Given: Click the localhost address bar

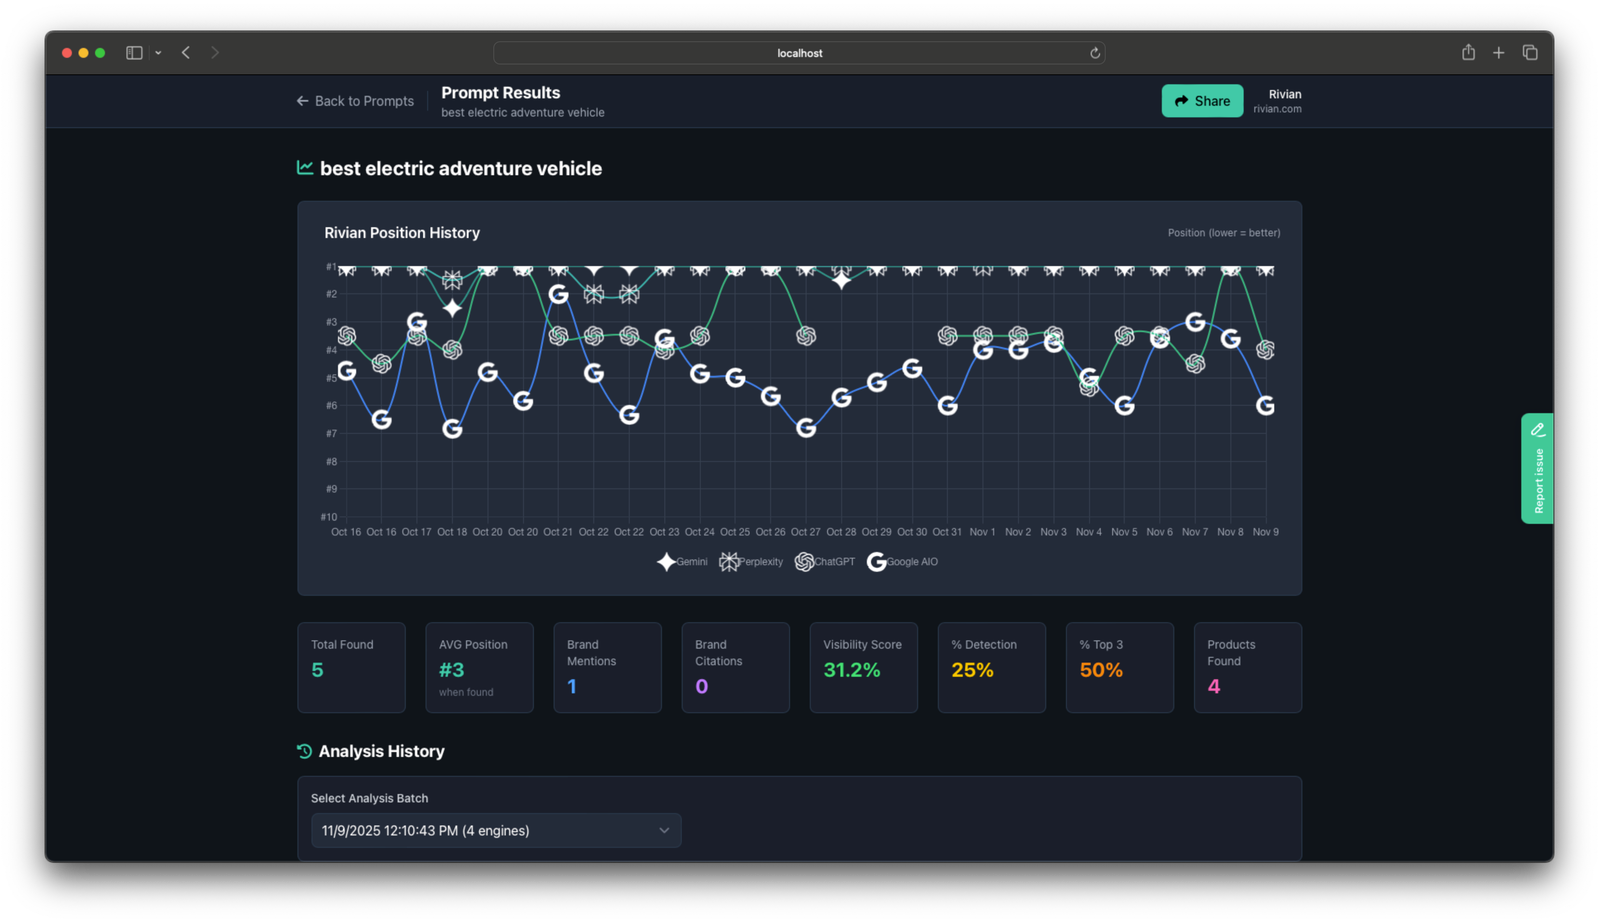Looking at the screenshot, I should [799, 53].
